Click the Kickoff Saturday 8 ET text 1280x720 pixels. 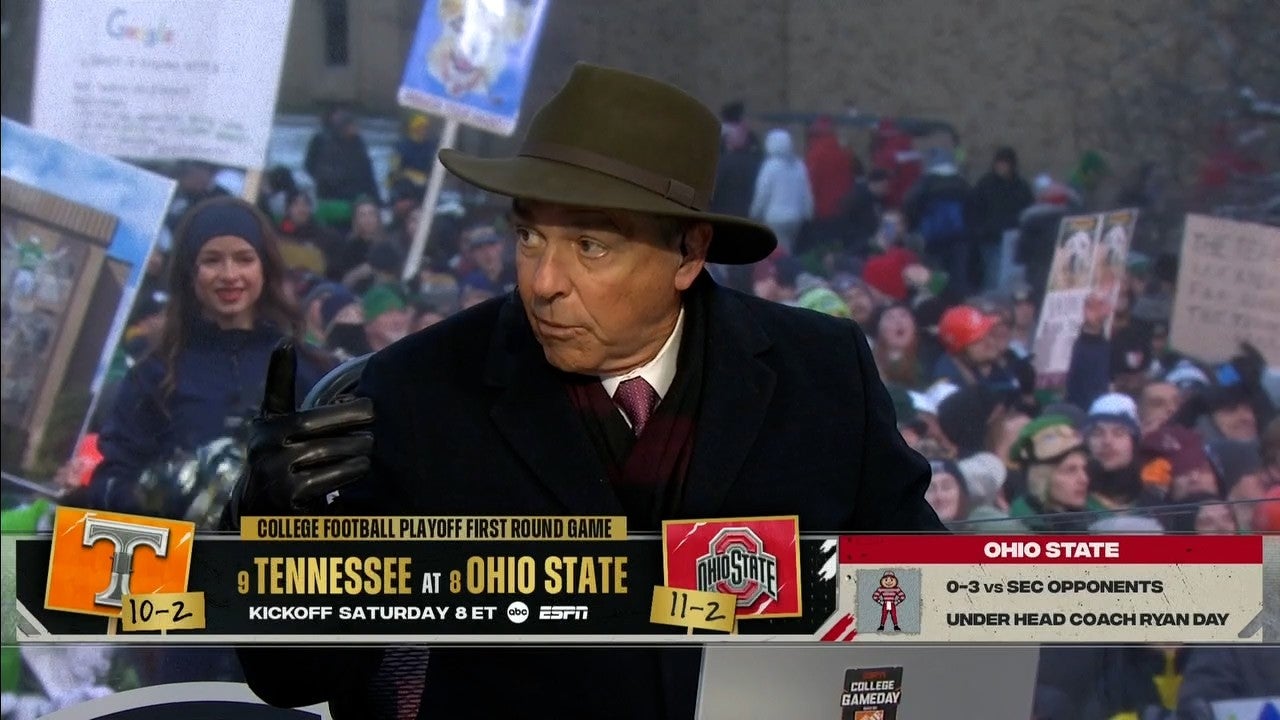pyautogui.click(x=372, y=613)
